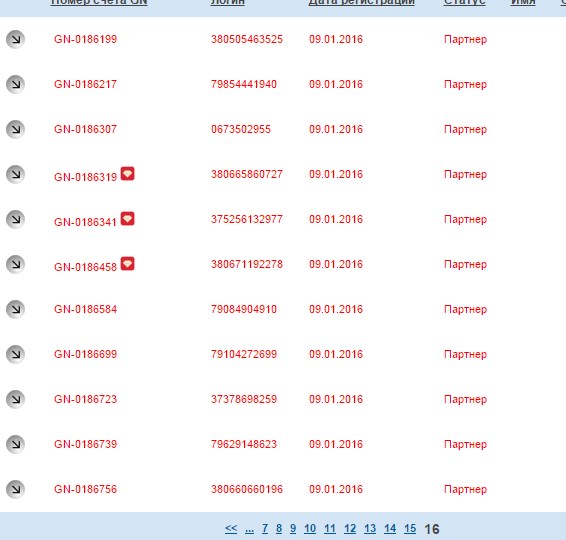The width and height of the screenshot is (566, 540).
Task: Click login 375256132977
Action: pos(247,219)
